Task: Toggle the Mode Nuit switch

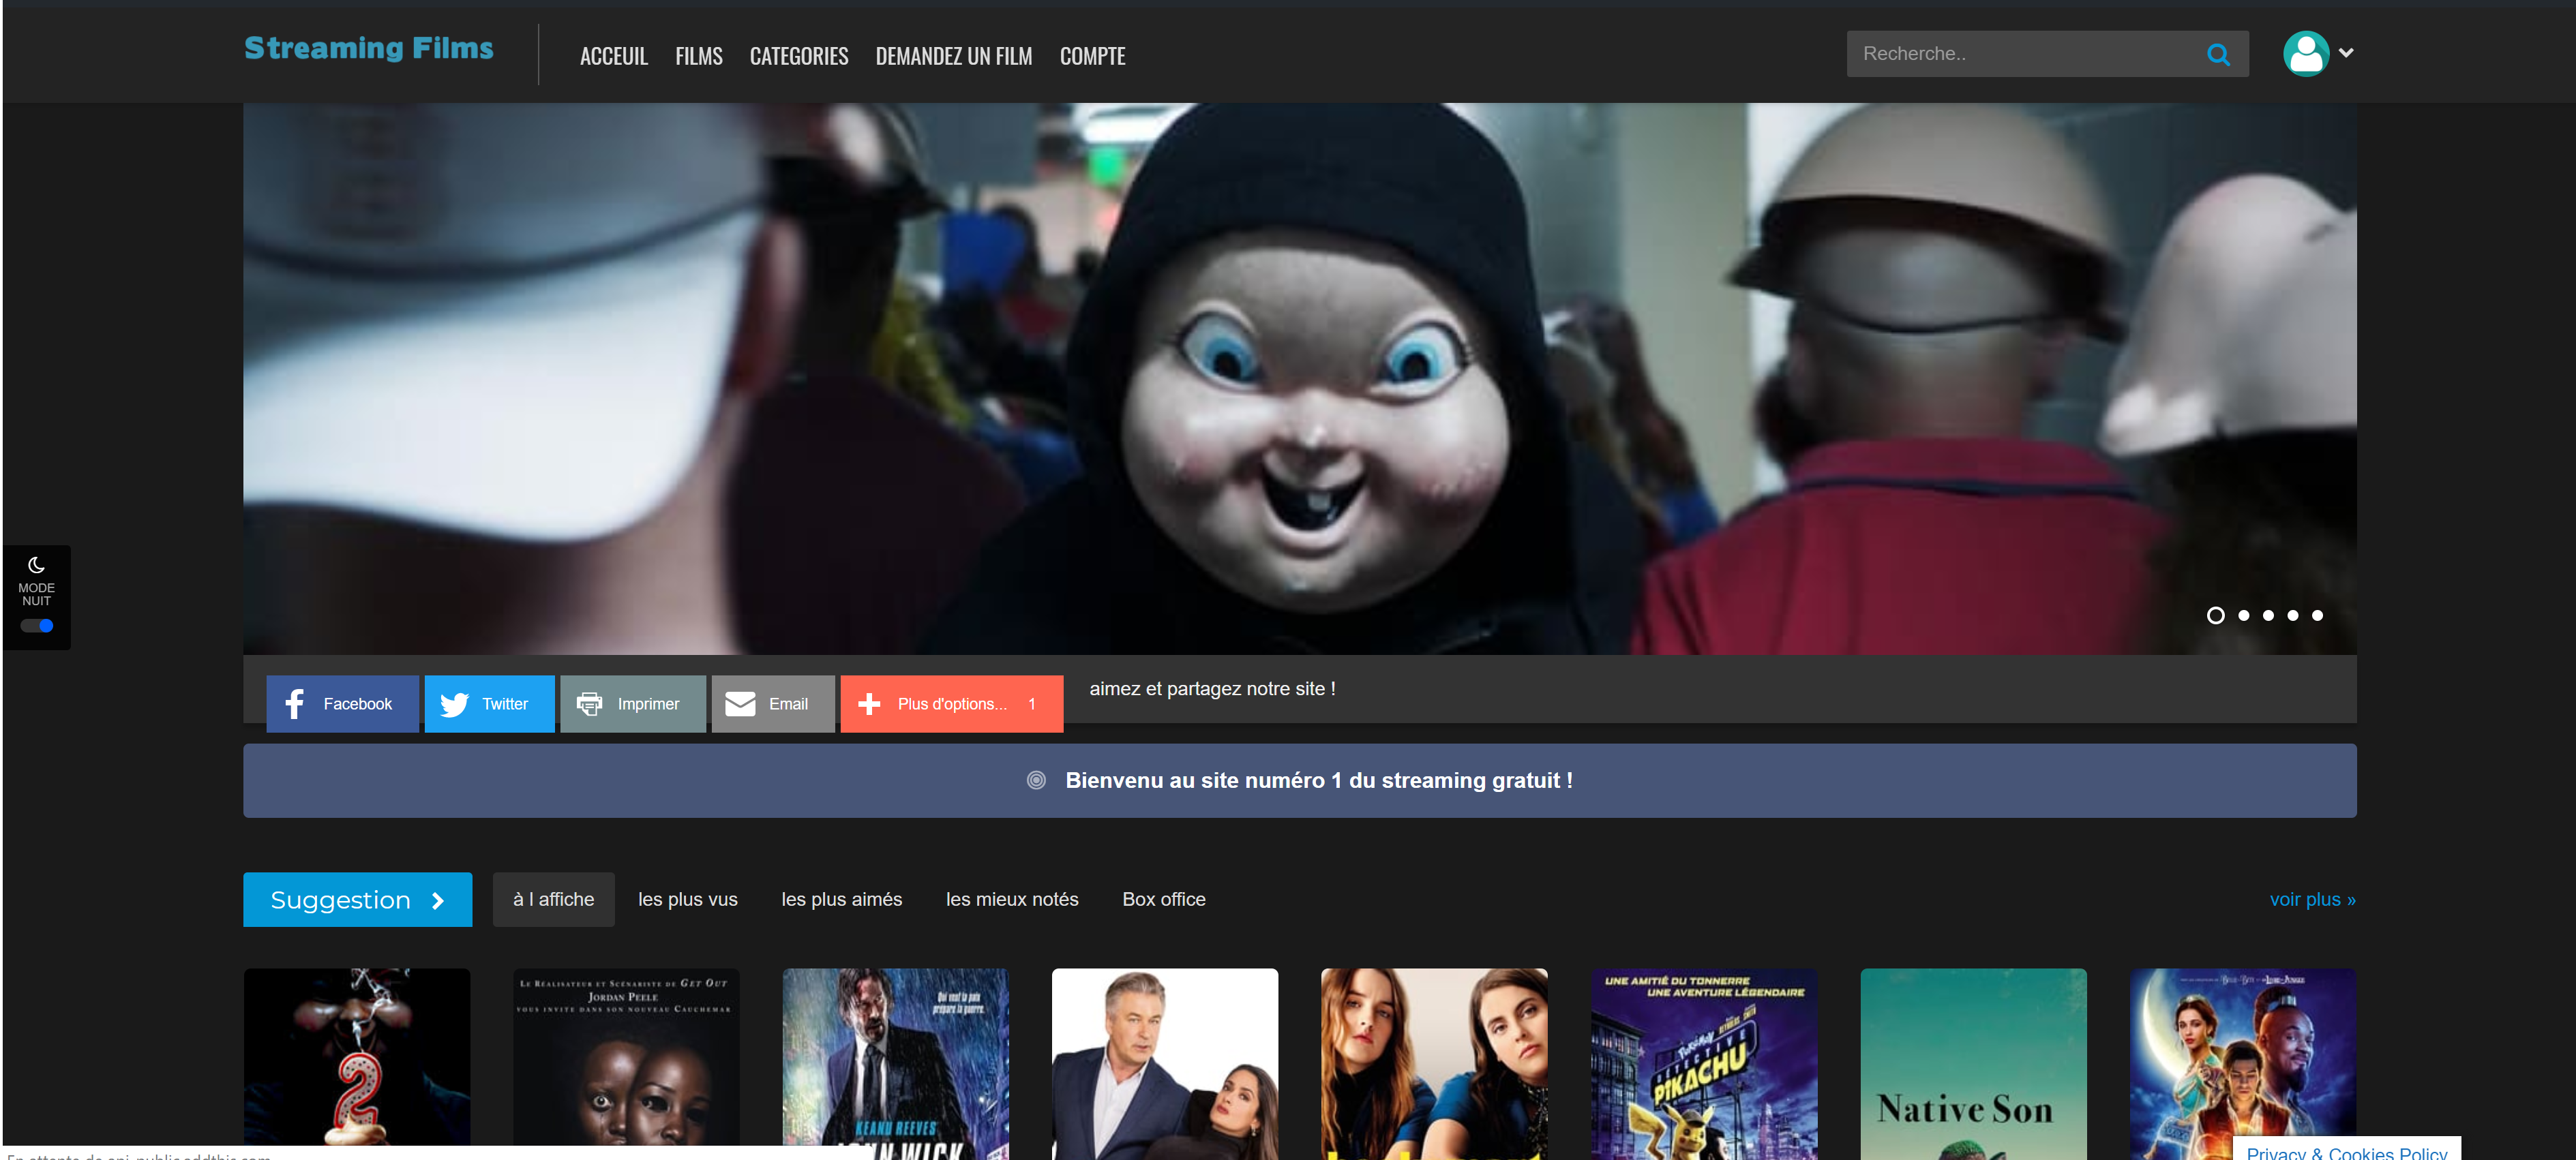Action: click(x=37, y=626)
